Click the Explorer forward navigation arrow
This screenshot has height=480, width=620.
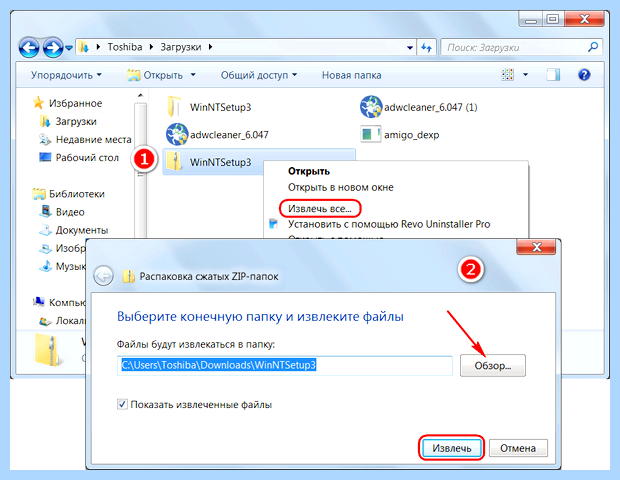click(53, 47)
